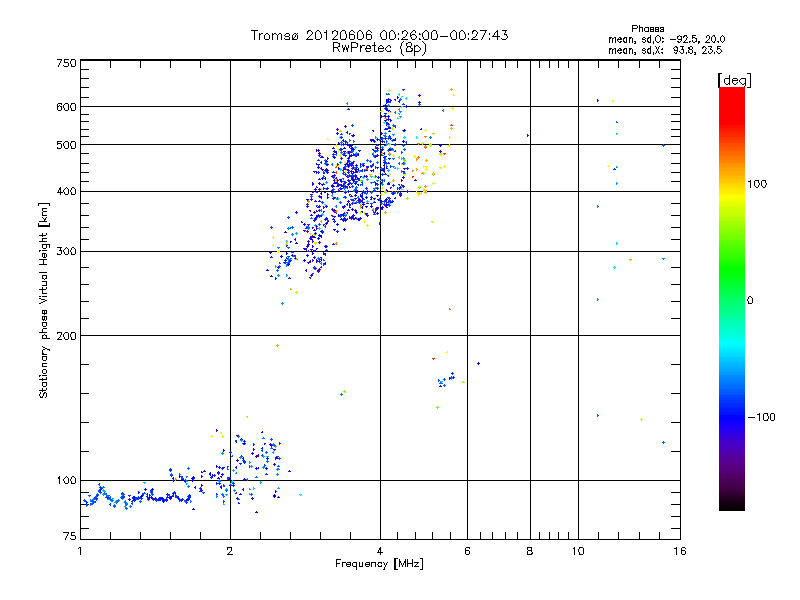Click the '75' y-axis tick label

pyautogui.click(x=70, y=536)
